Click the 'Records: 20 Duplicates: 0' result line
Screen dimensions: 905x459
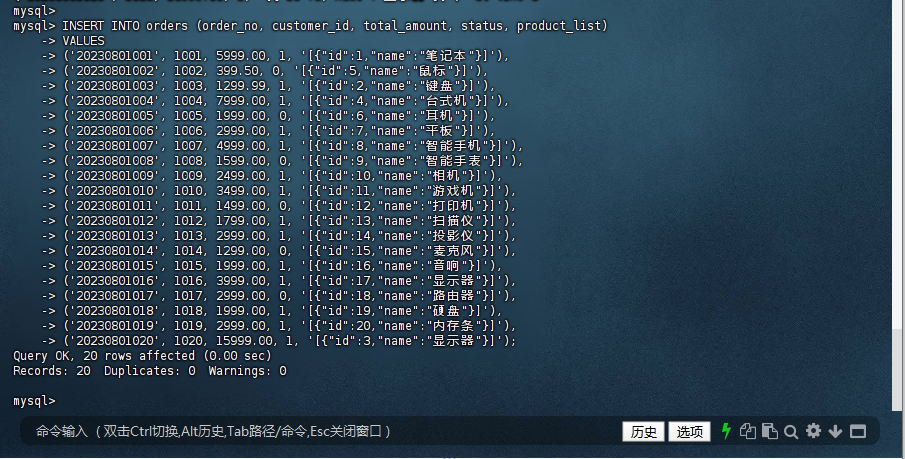coord(150,370)
